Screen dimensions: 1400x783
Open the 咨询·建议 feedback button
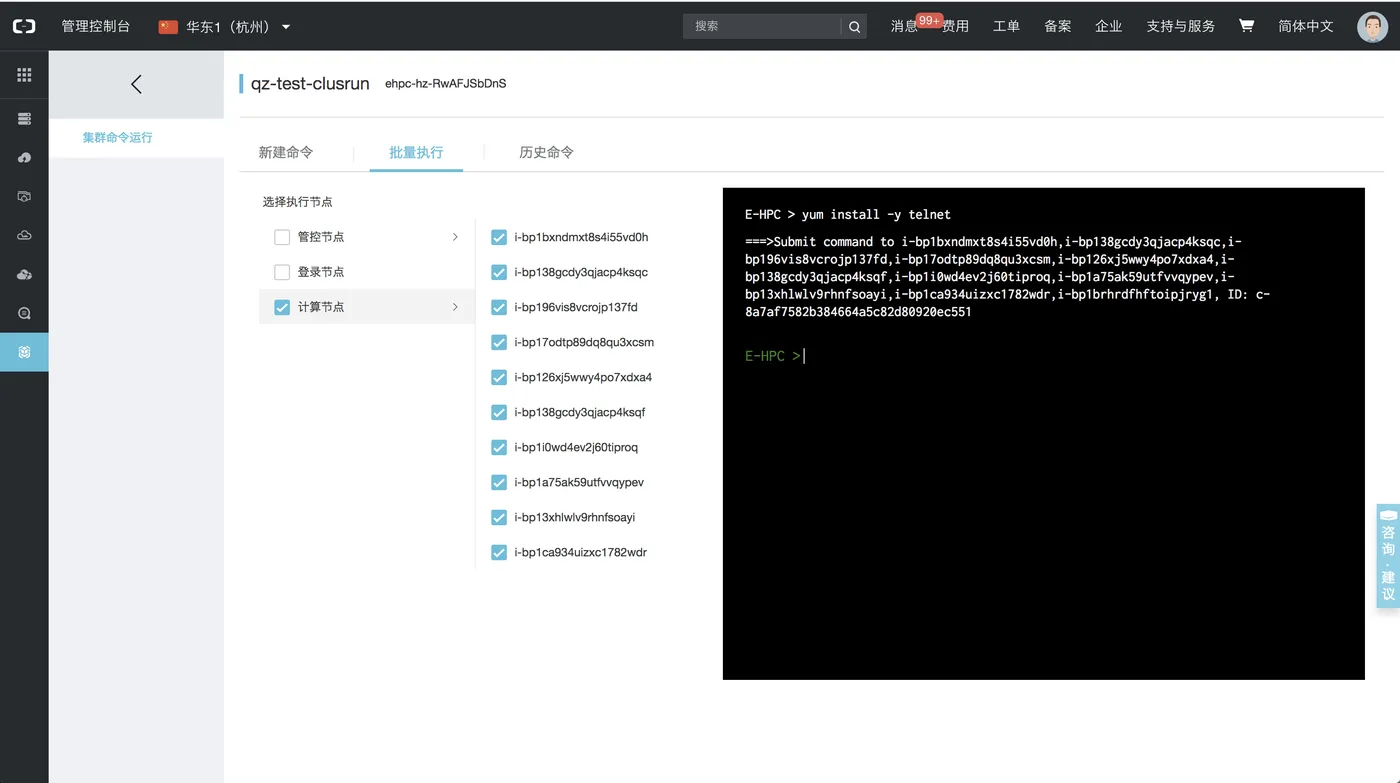1388,556
